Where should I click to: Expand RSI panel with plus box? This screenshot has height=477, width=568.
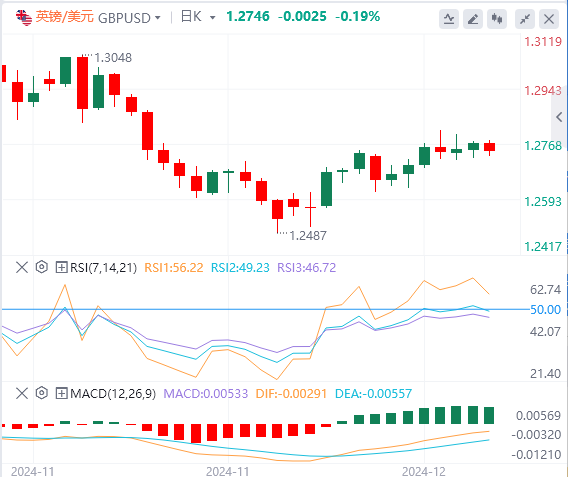[x=61, y=268]
